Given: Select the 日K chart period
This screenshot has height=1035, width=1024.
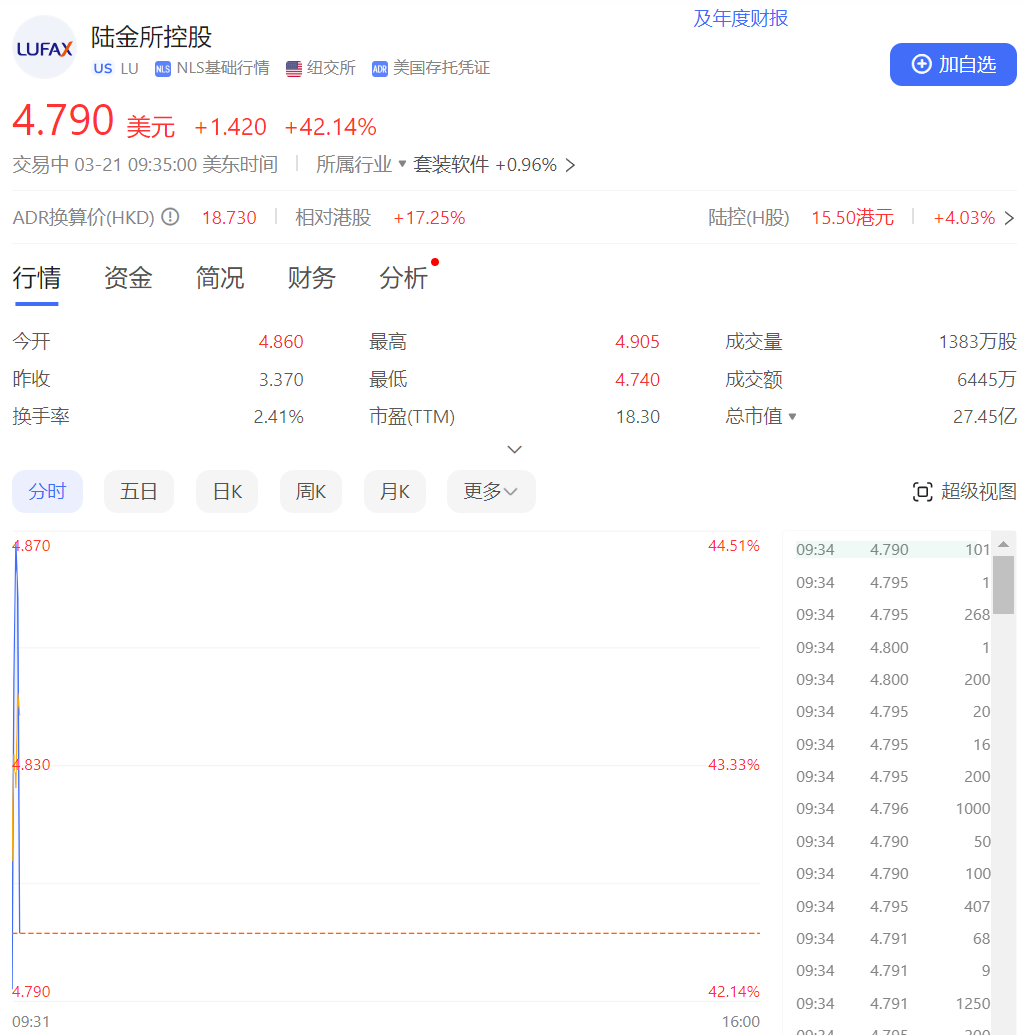Looking at the screenshot, I should (x=227, y=491).
